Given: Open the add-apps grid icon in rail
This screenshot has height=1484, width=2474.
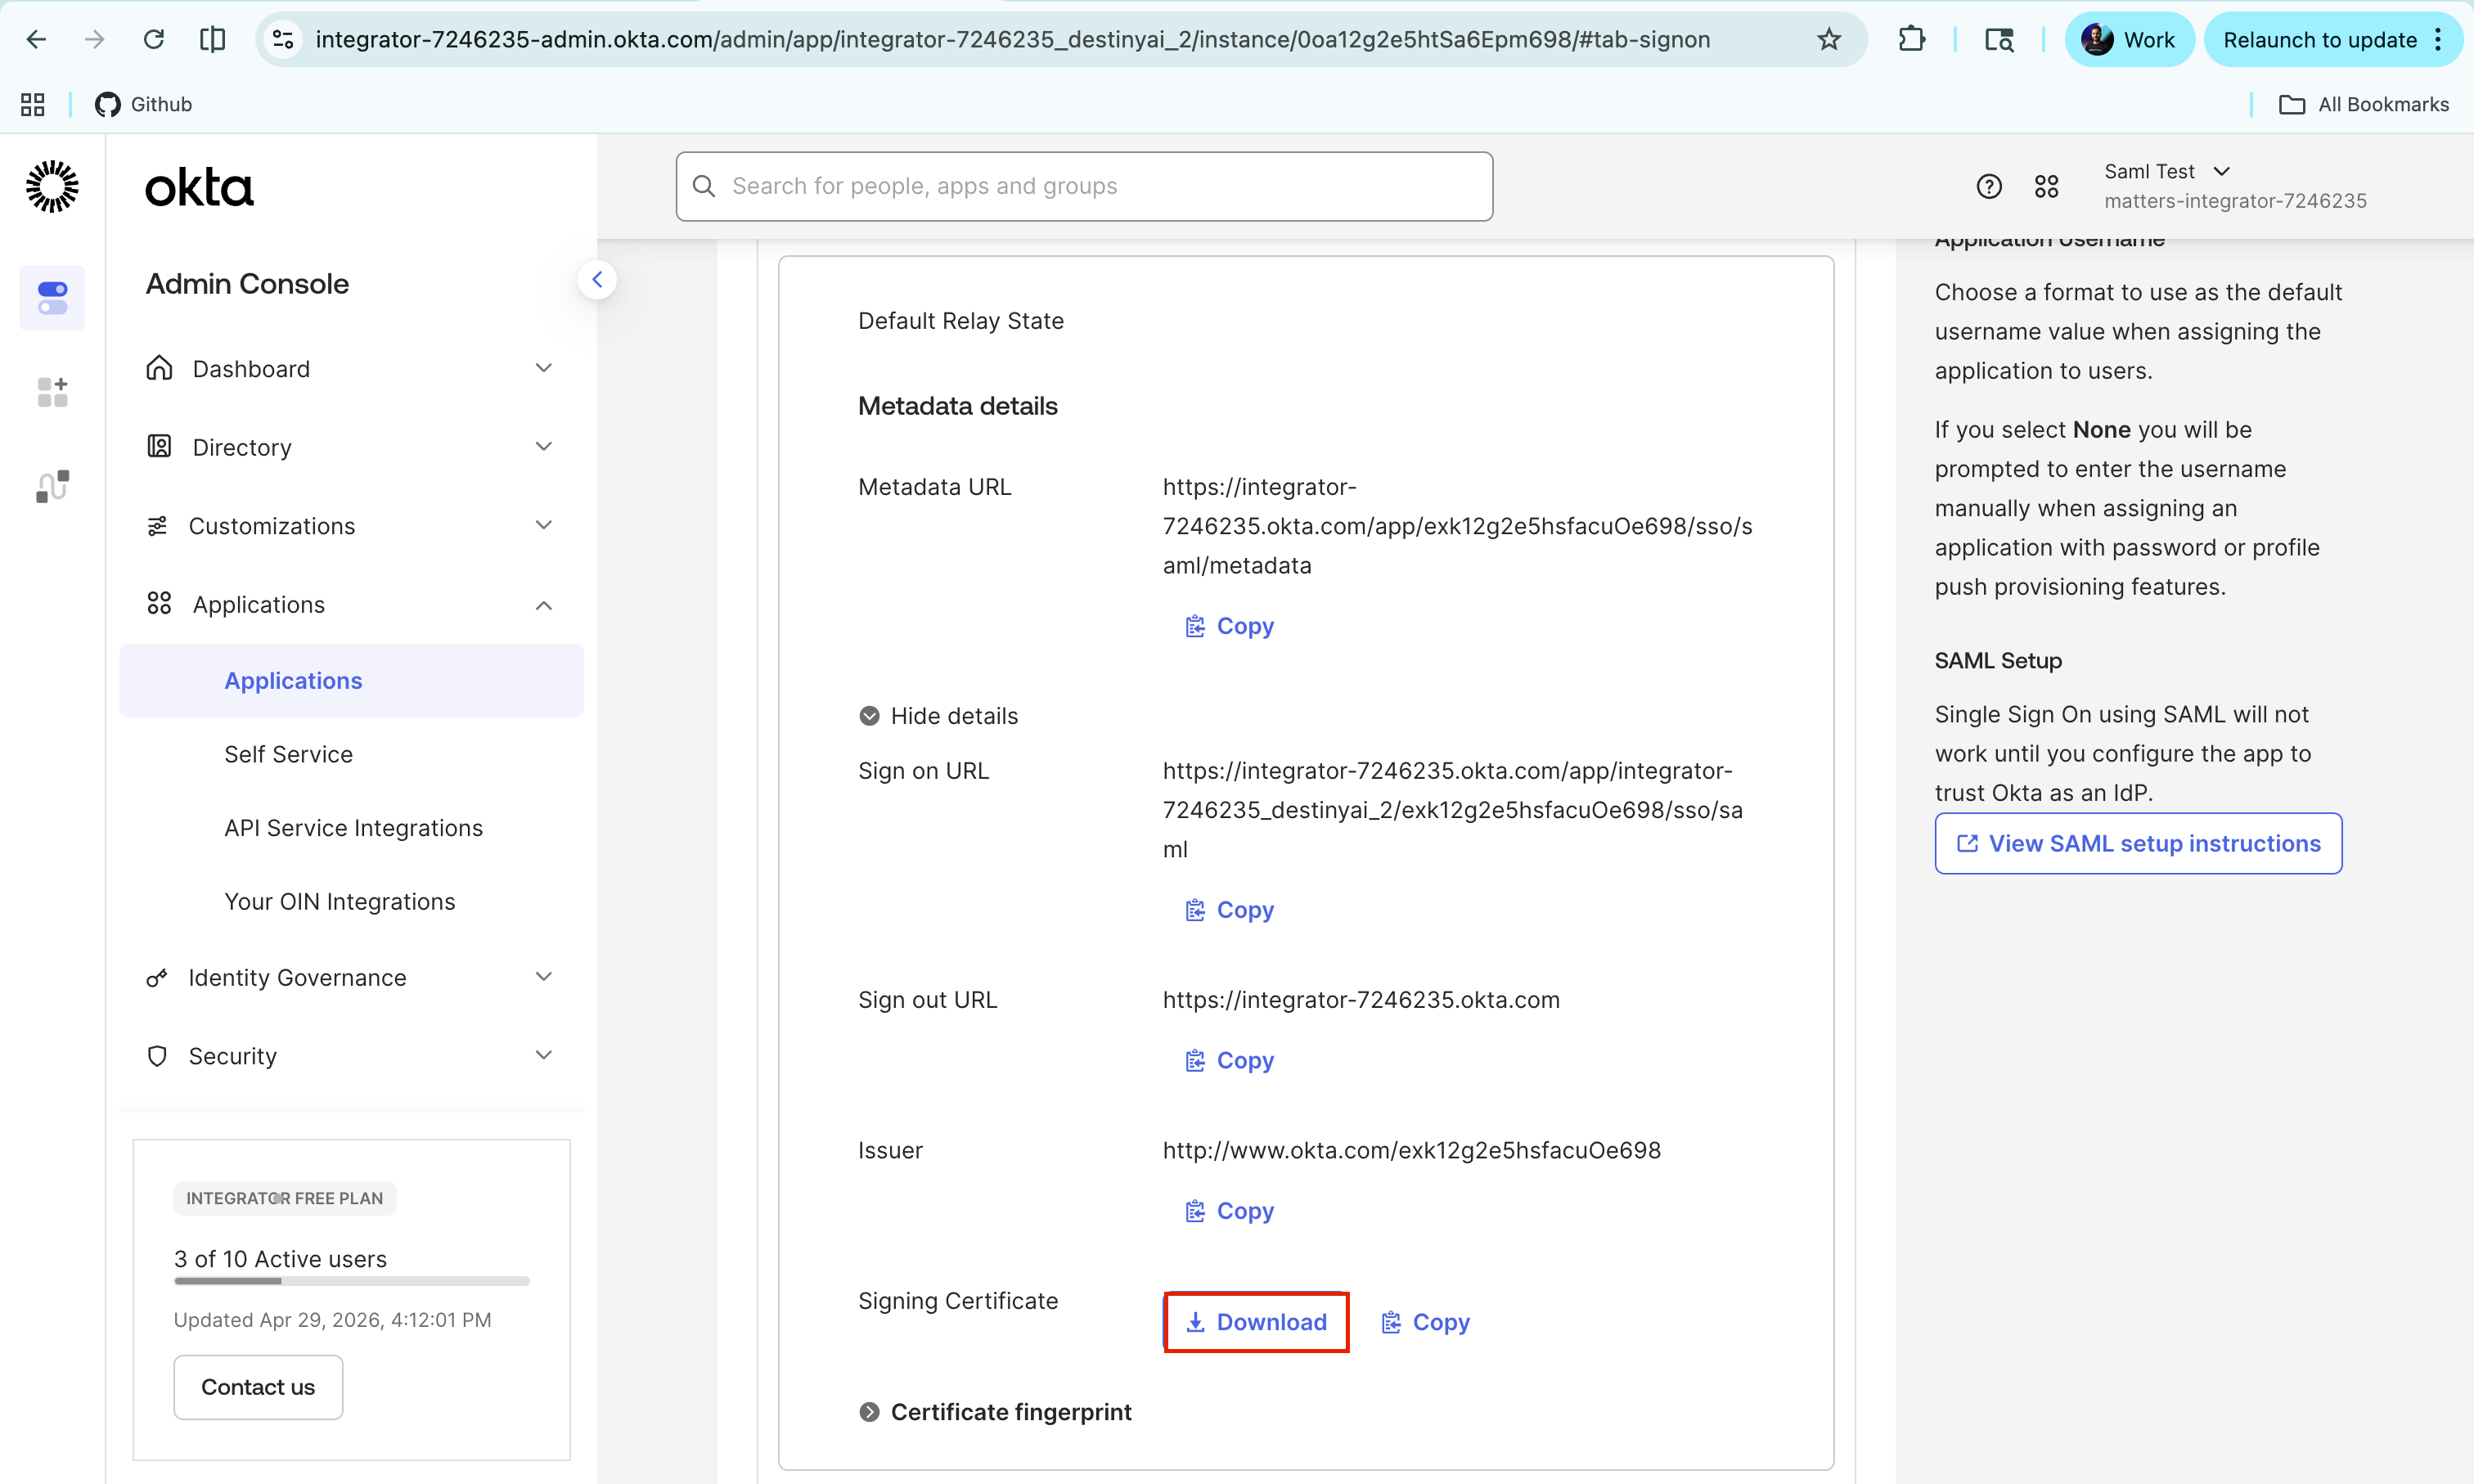Looking at the screenshot, I should coord(52,392).
